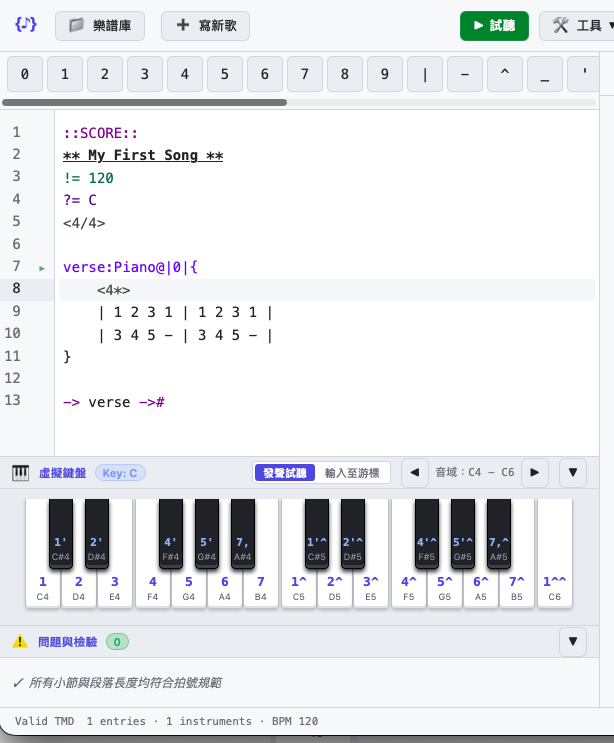Play the C5 white key
614x743 pixels.
[298, 588]
